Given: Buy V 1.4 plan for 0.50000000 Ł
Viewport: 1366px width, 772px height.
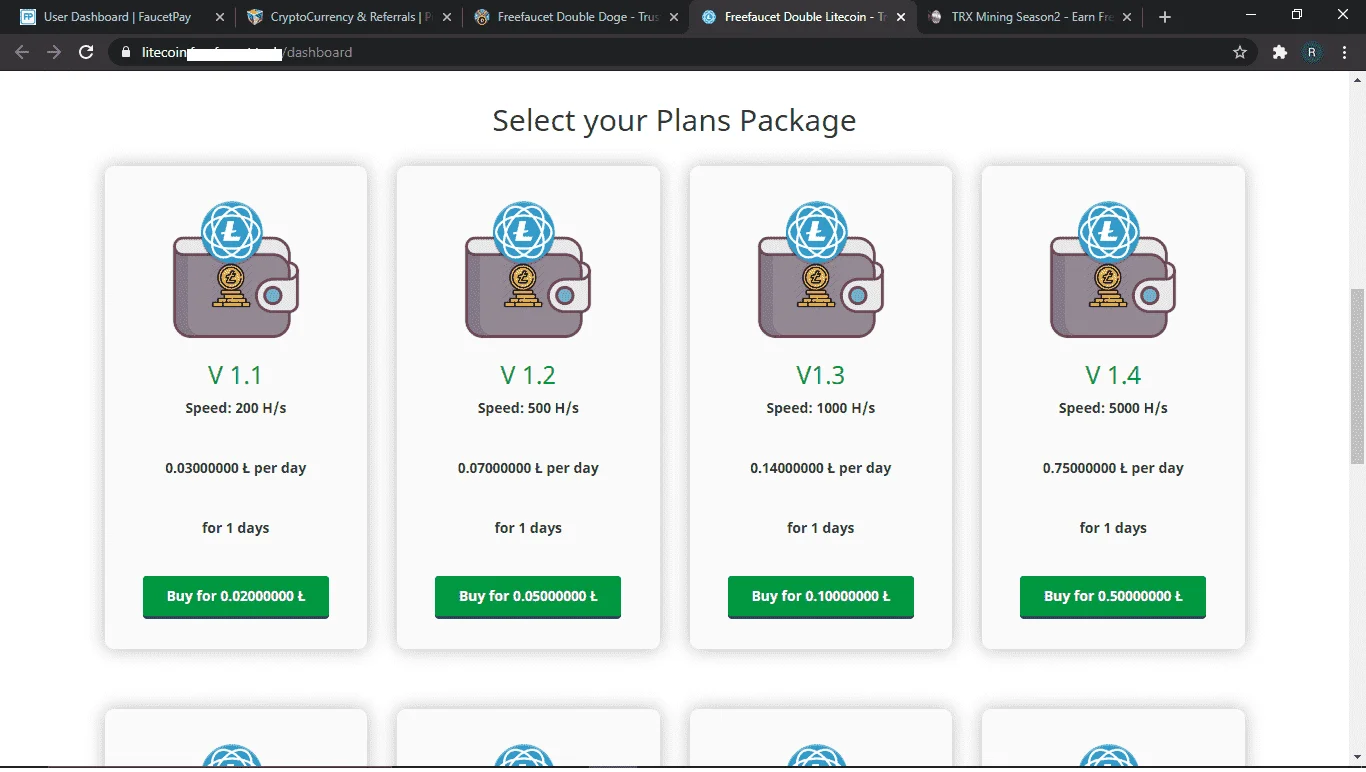Looking at the screenshot, I should 1113,597.
